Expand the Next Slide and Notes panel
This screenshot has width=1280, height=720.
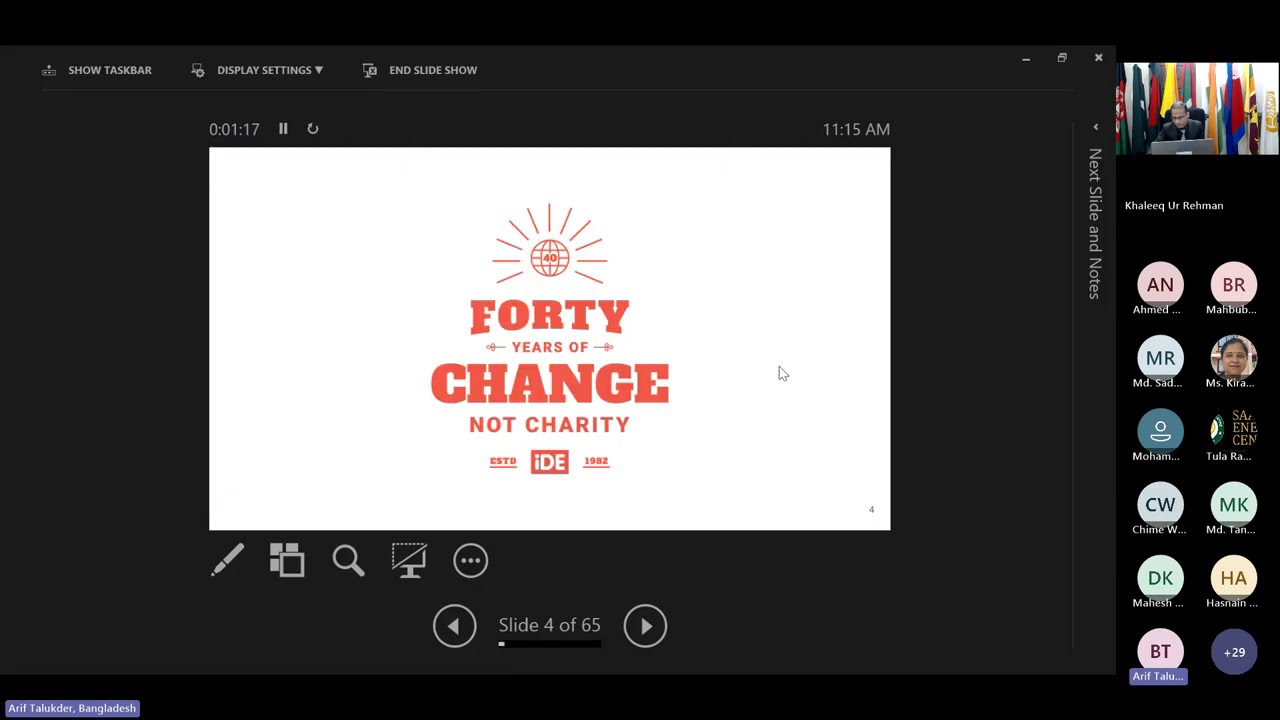(x=1095, y=128)
